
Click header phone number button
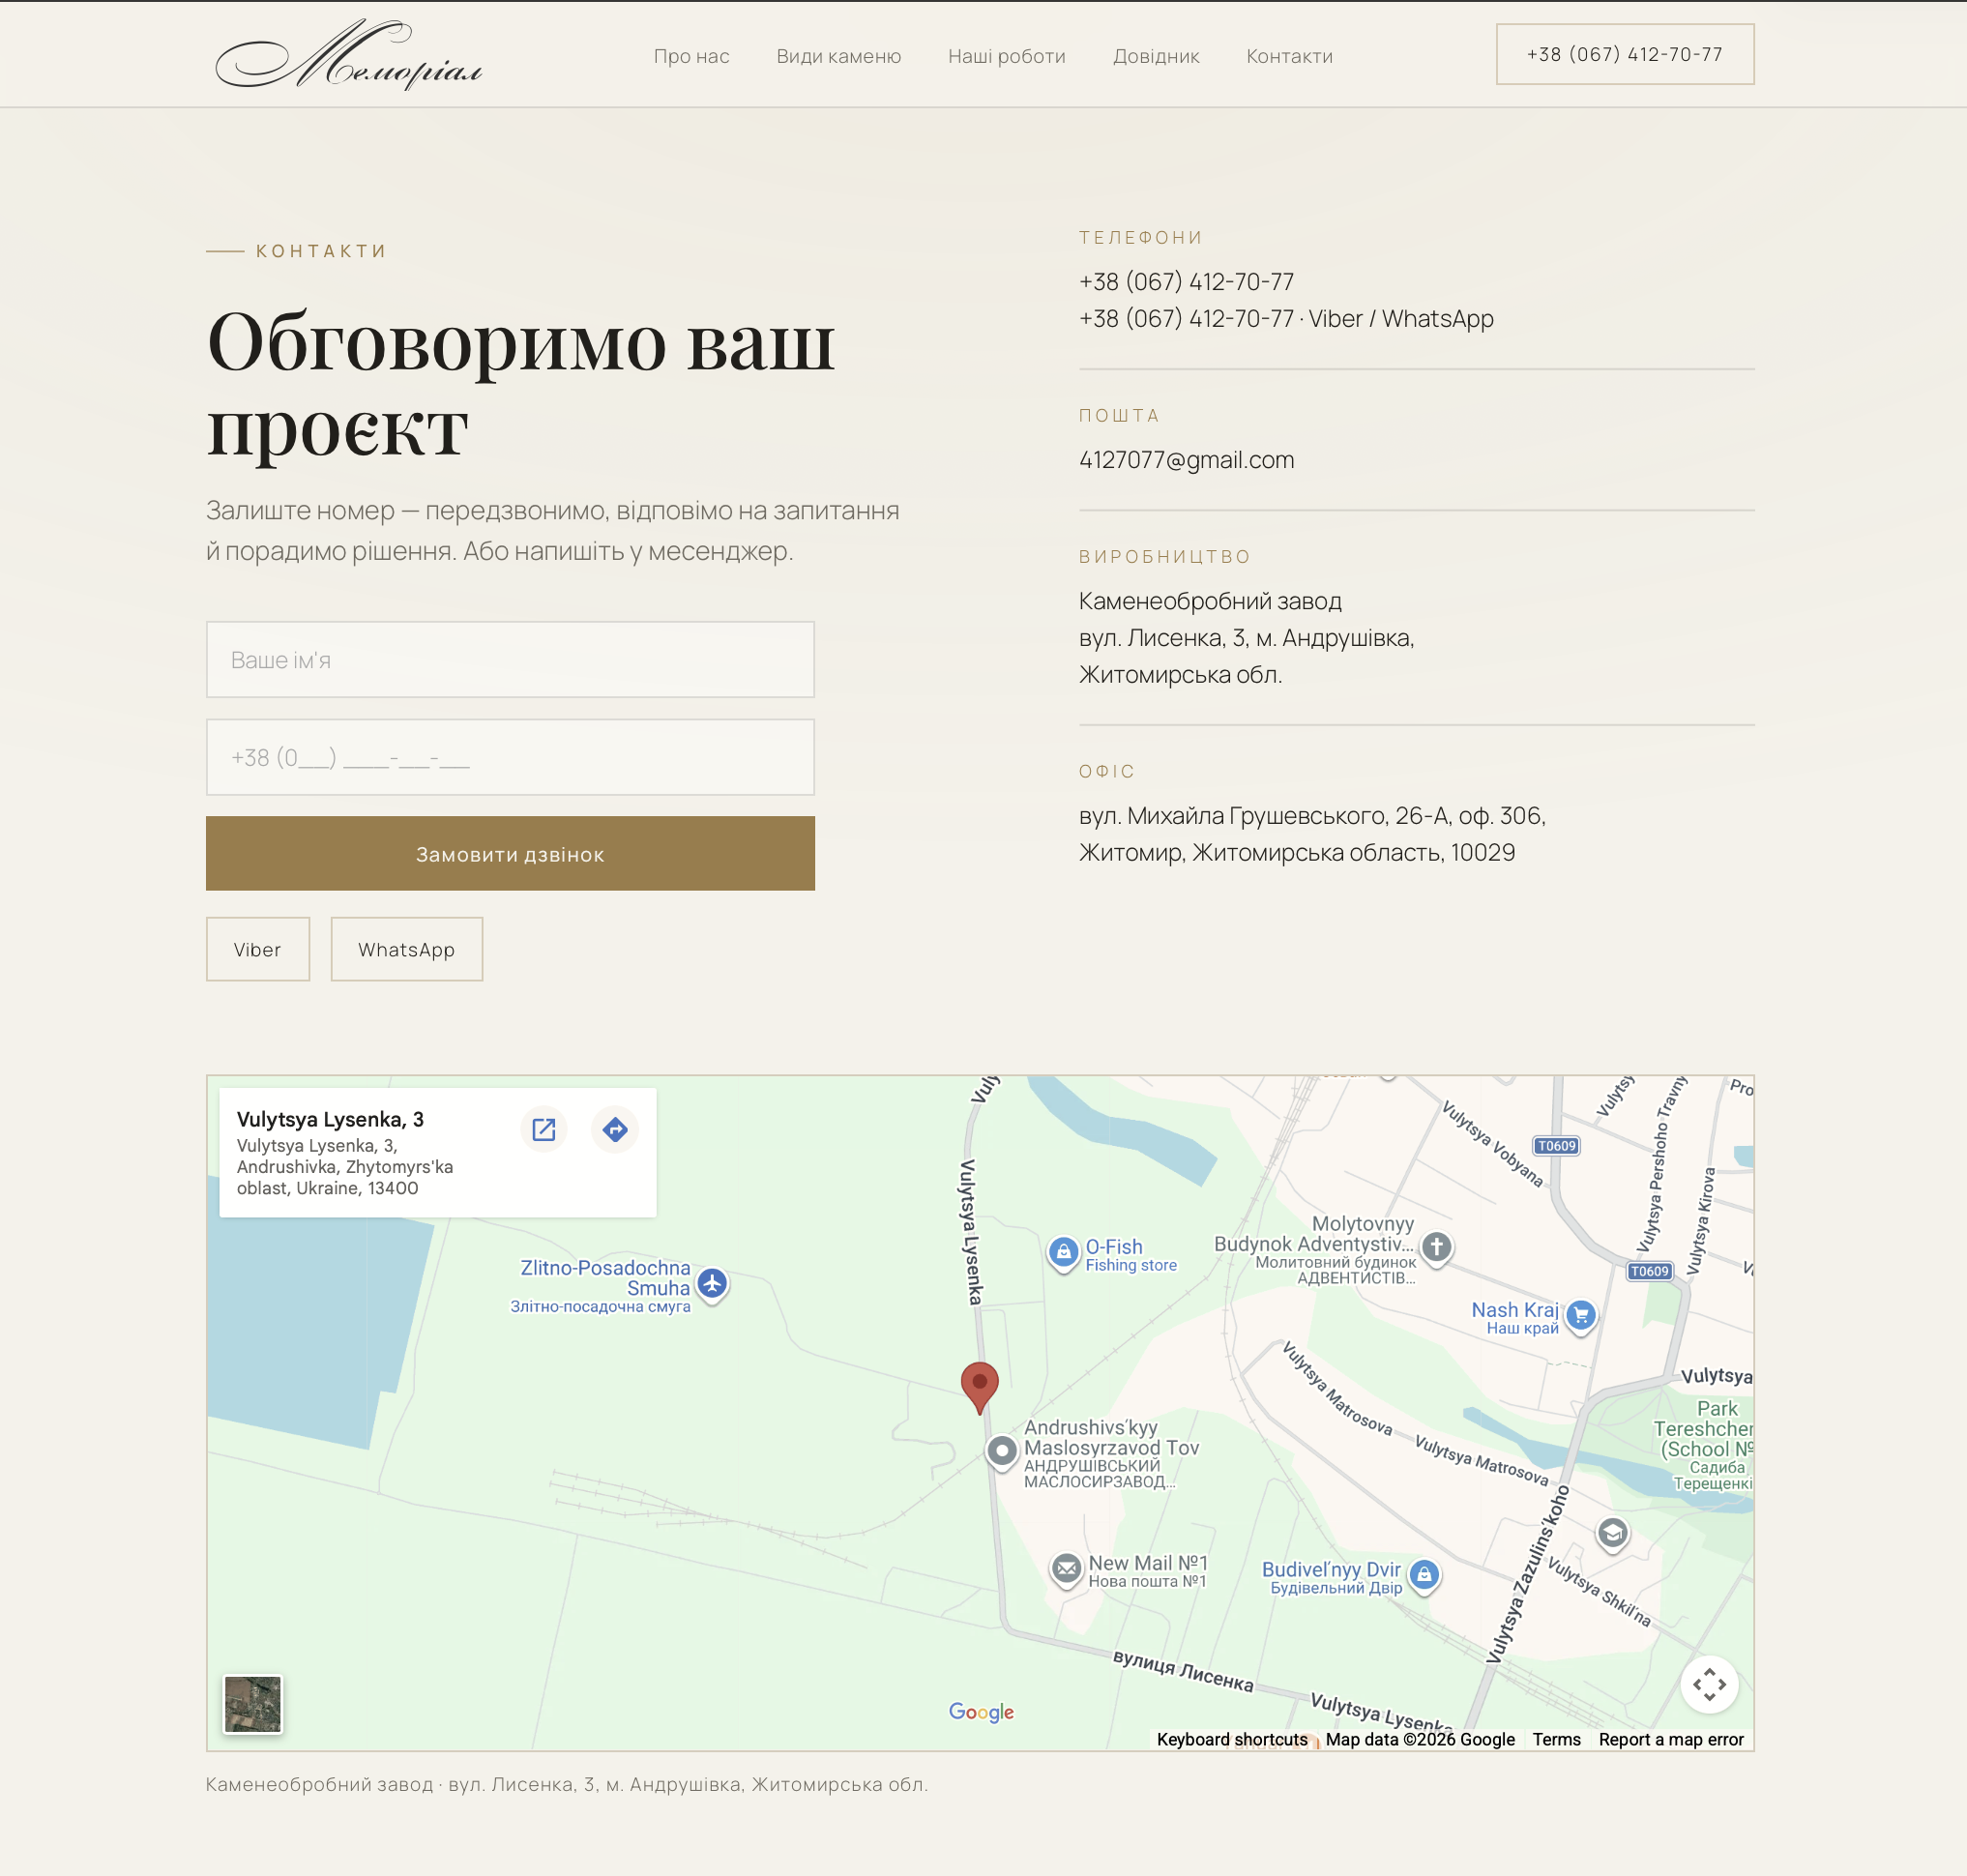tap(1625, 54)
